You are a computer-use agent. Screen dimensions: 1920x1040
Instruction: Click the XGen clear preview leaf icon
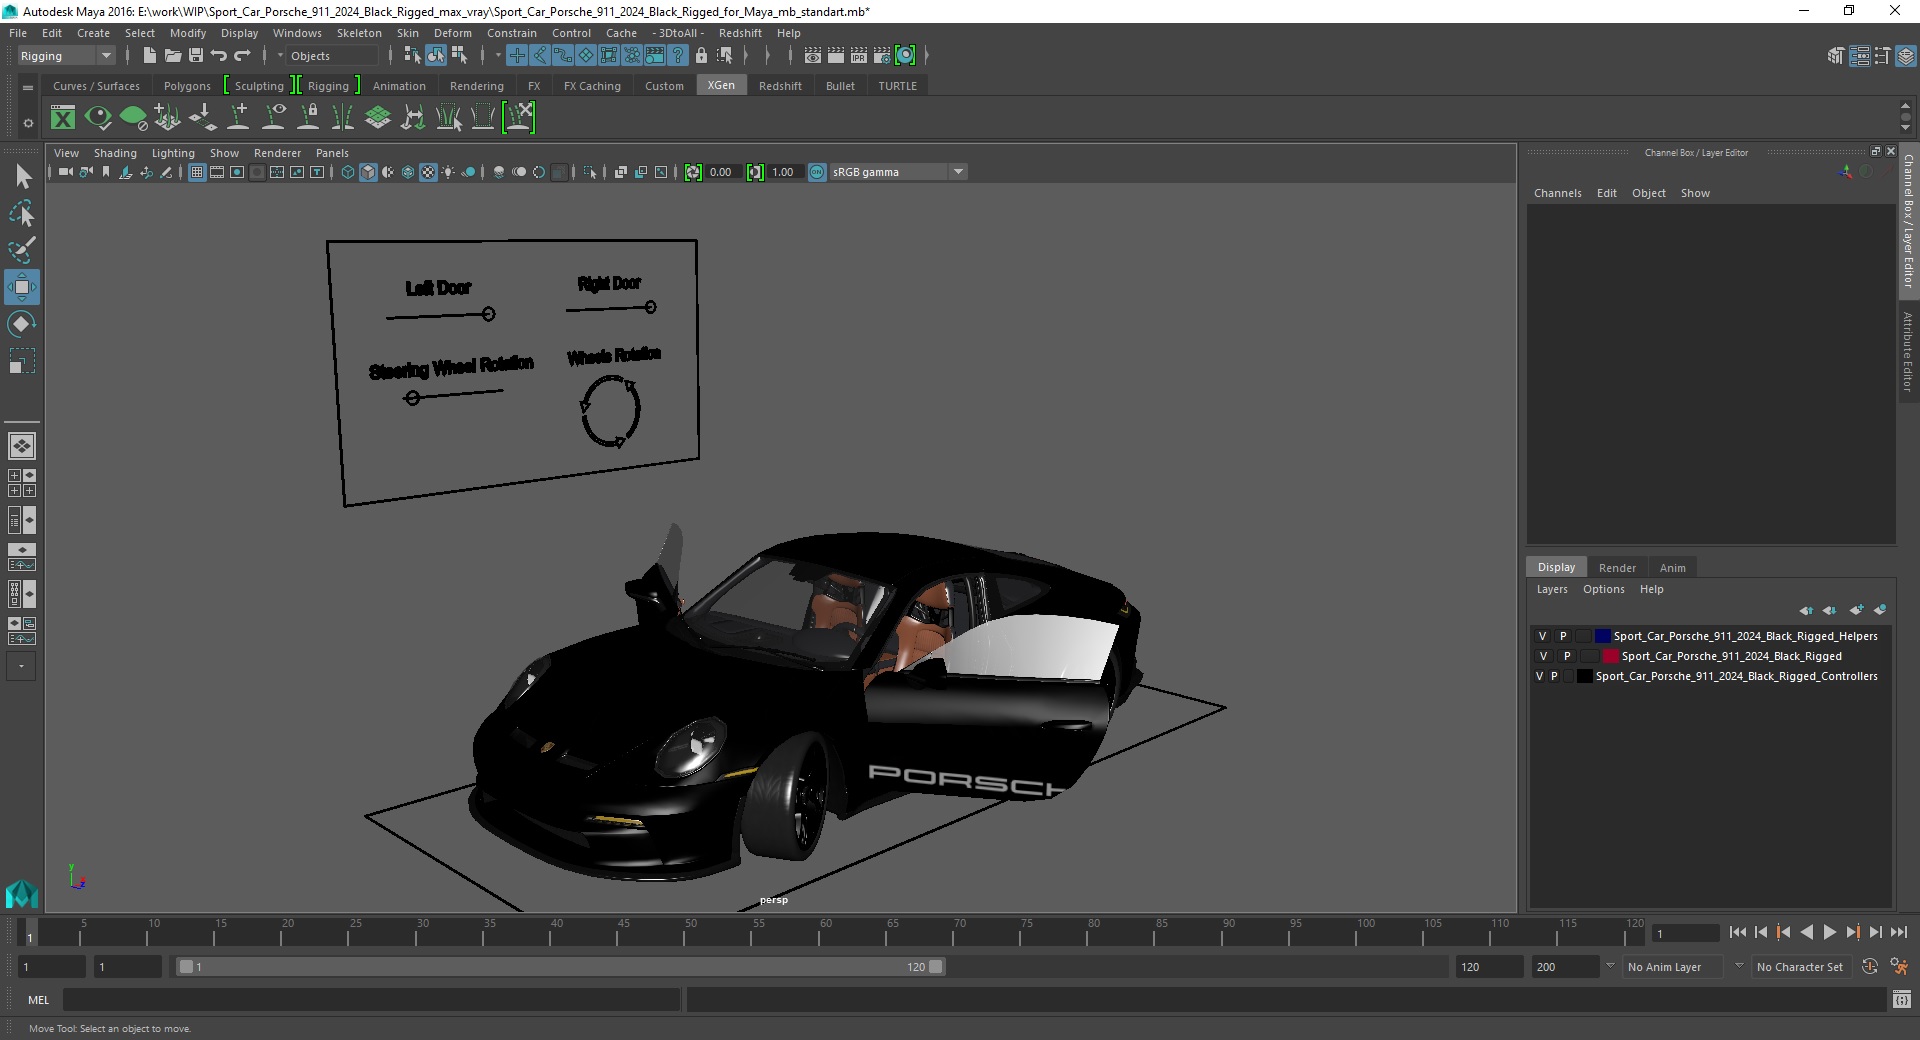133,118
